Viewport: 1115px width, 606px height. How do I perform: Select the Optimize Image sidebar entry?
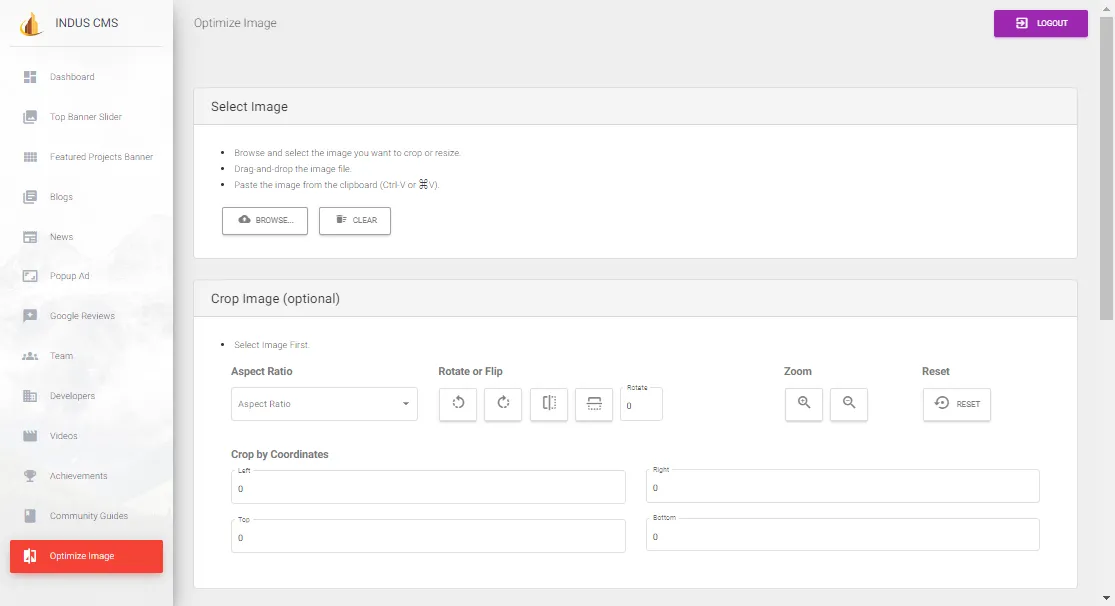pyautogui.click(x=86, y=556)
